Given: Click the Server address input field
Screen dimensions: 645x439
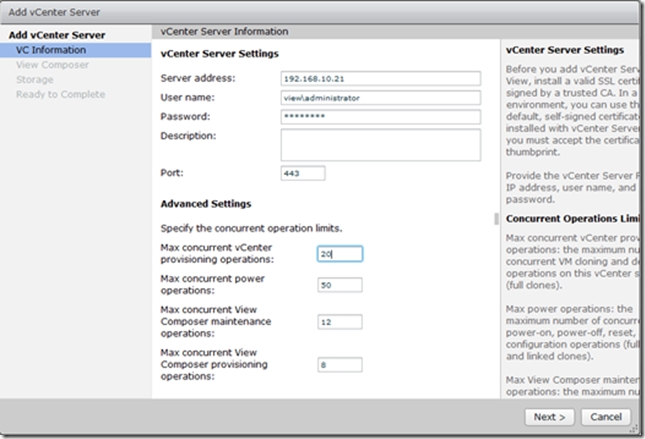Looking at the screenshot, I should click(x=381, y=79).
